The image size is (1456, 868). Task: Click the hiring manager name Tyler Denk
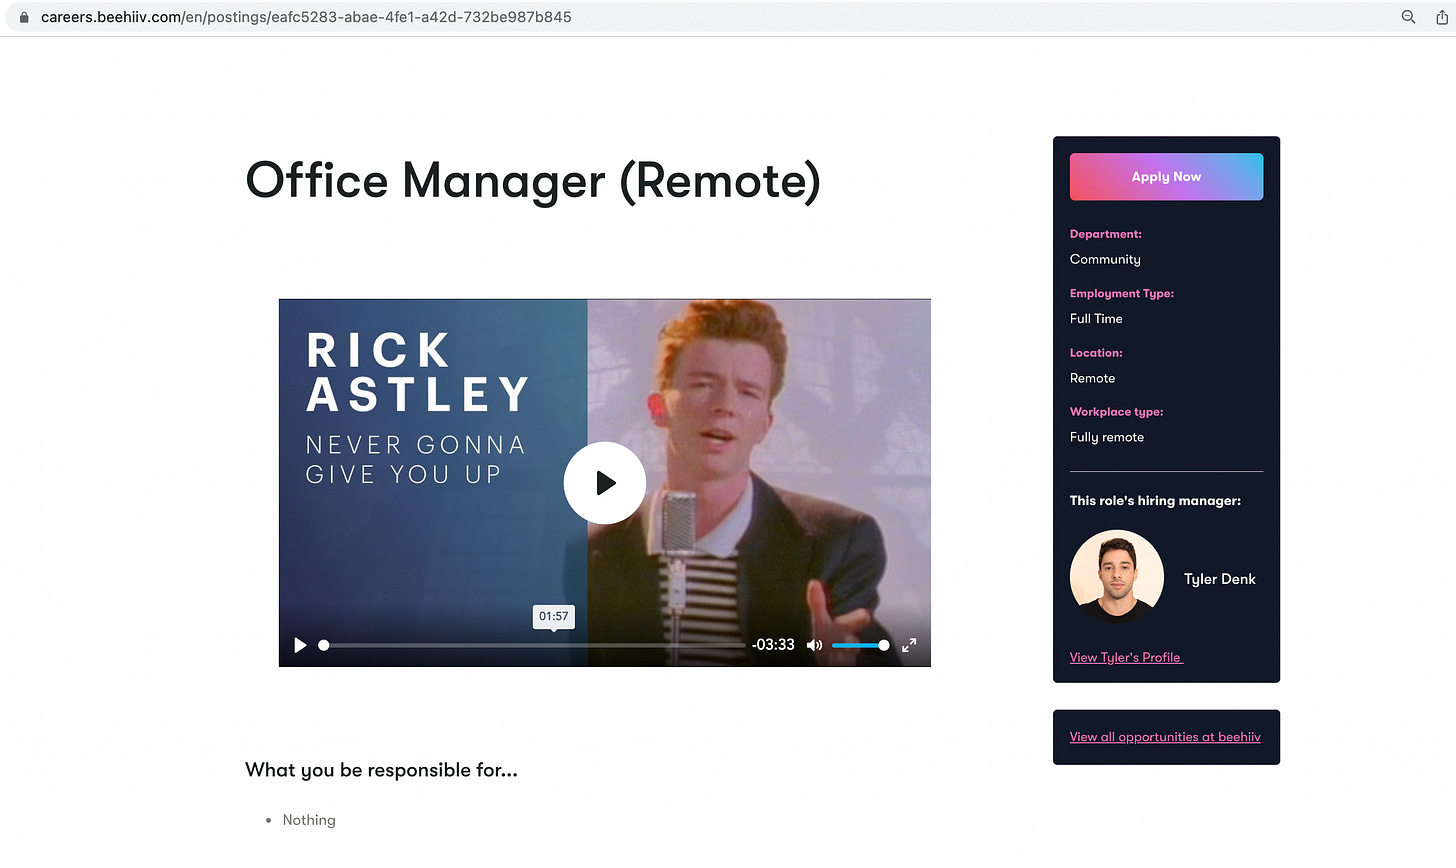pos(1220,579)
